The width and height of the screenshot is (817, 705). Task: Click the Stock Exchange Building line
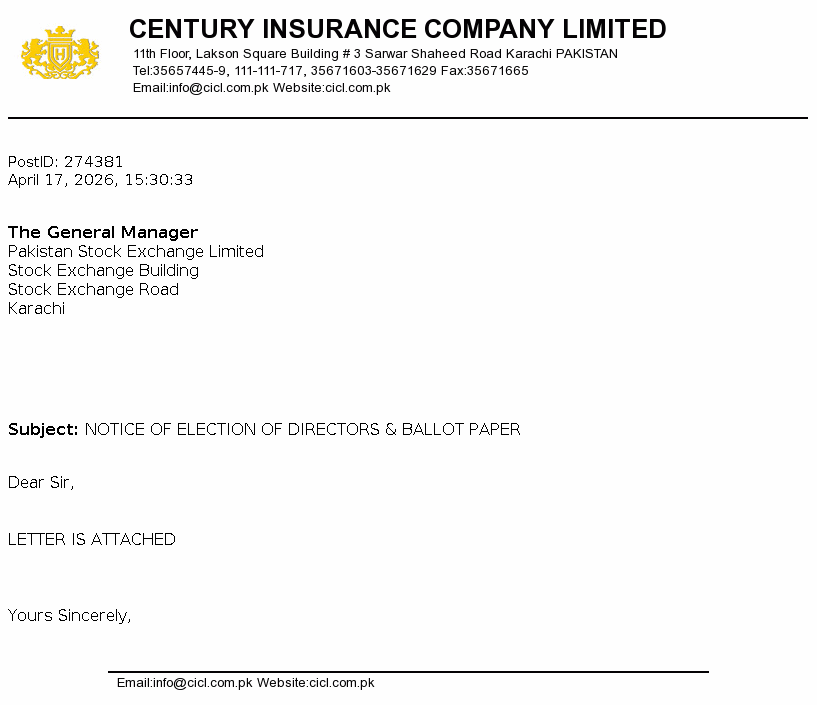(x=103, y=271)
